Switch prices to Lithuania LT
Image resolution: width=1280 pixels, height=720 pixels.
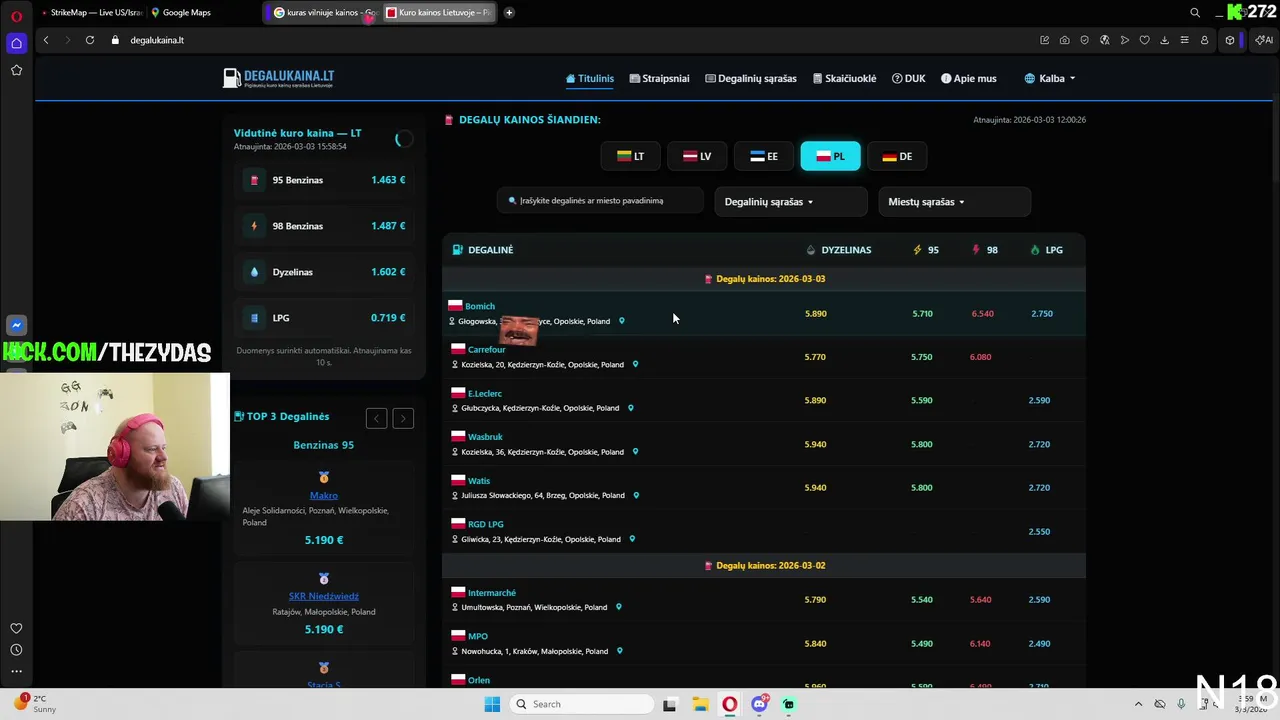coord(631,156)
